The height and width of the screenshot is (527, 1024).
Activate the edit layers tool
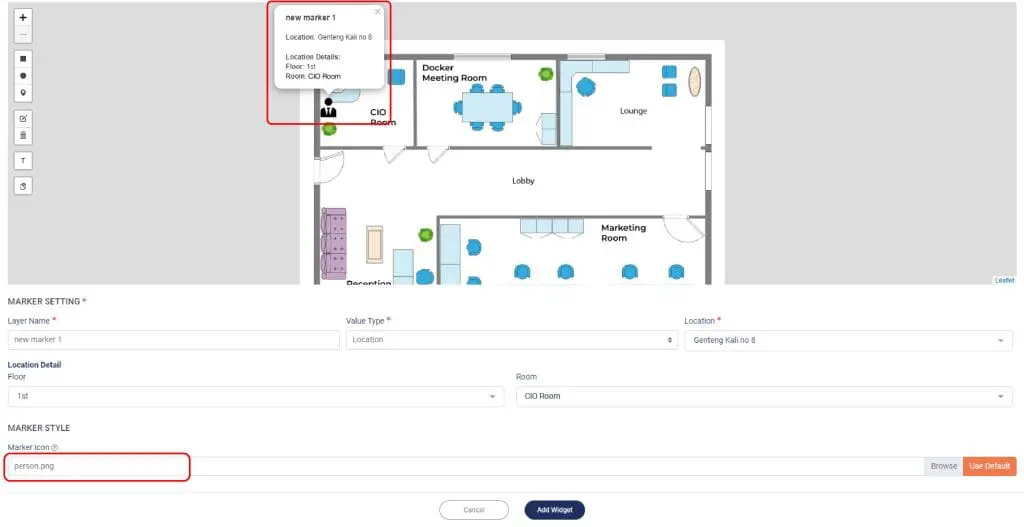(24, 118)
